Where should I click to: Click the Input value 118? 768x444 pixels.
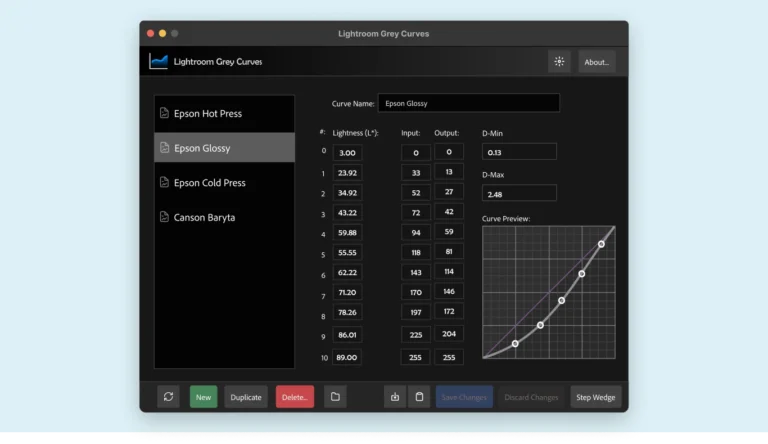pos(416,252)
